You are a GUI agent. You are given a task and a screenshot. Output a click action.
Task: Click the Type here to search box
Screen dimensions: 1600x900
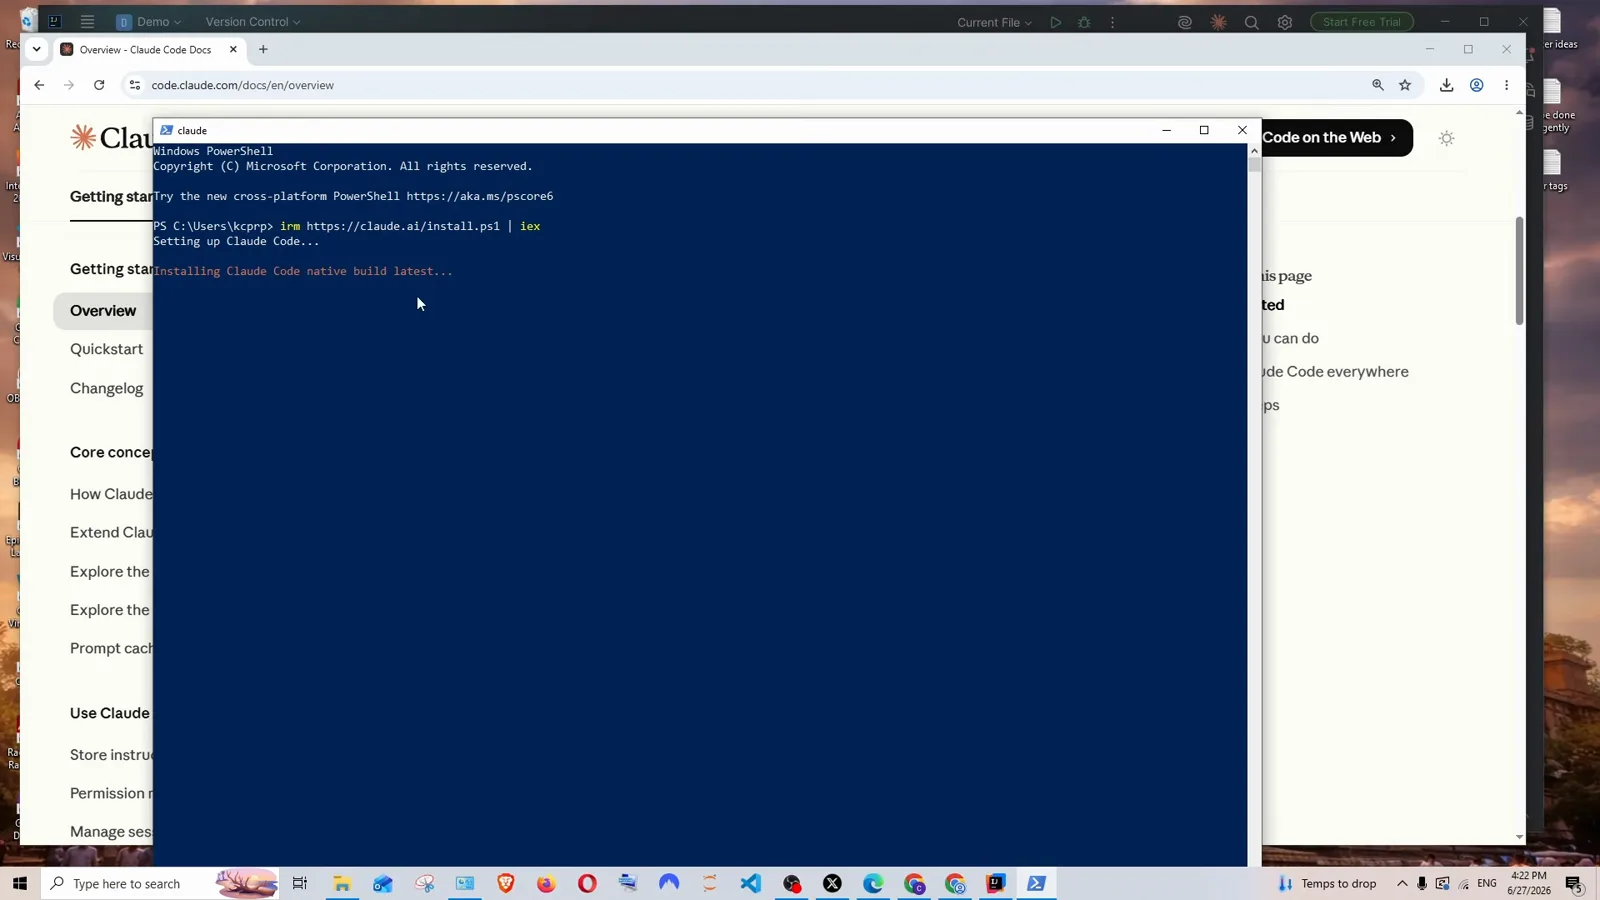160,884
